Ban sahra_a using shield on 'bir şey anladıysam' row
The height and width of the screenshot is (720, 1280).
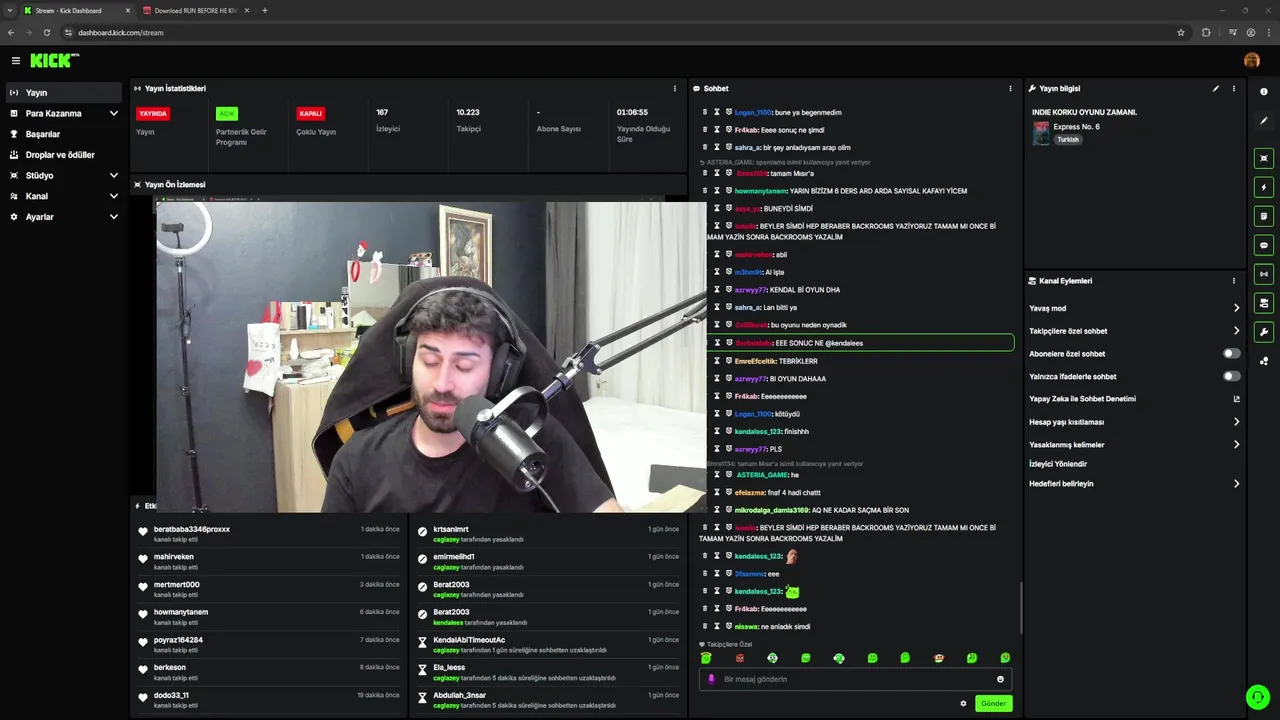pyautogui.click(x=729, y=148)
